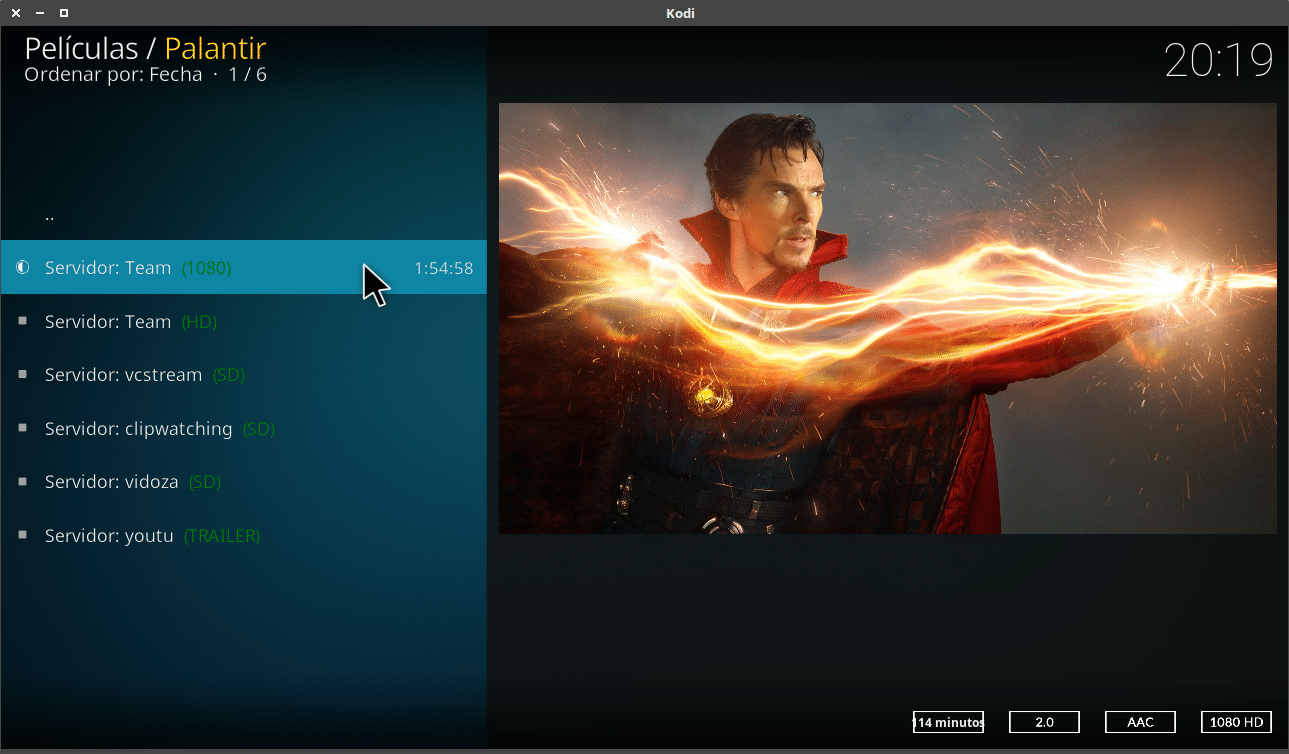
Task: Maximize the Kodi window
Action: point(64,13)
